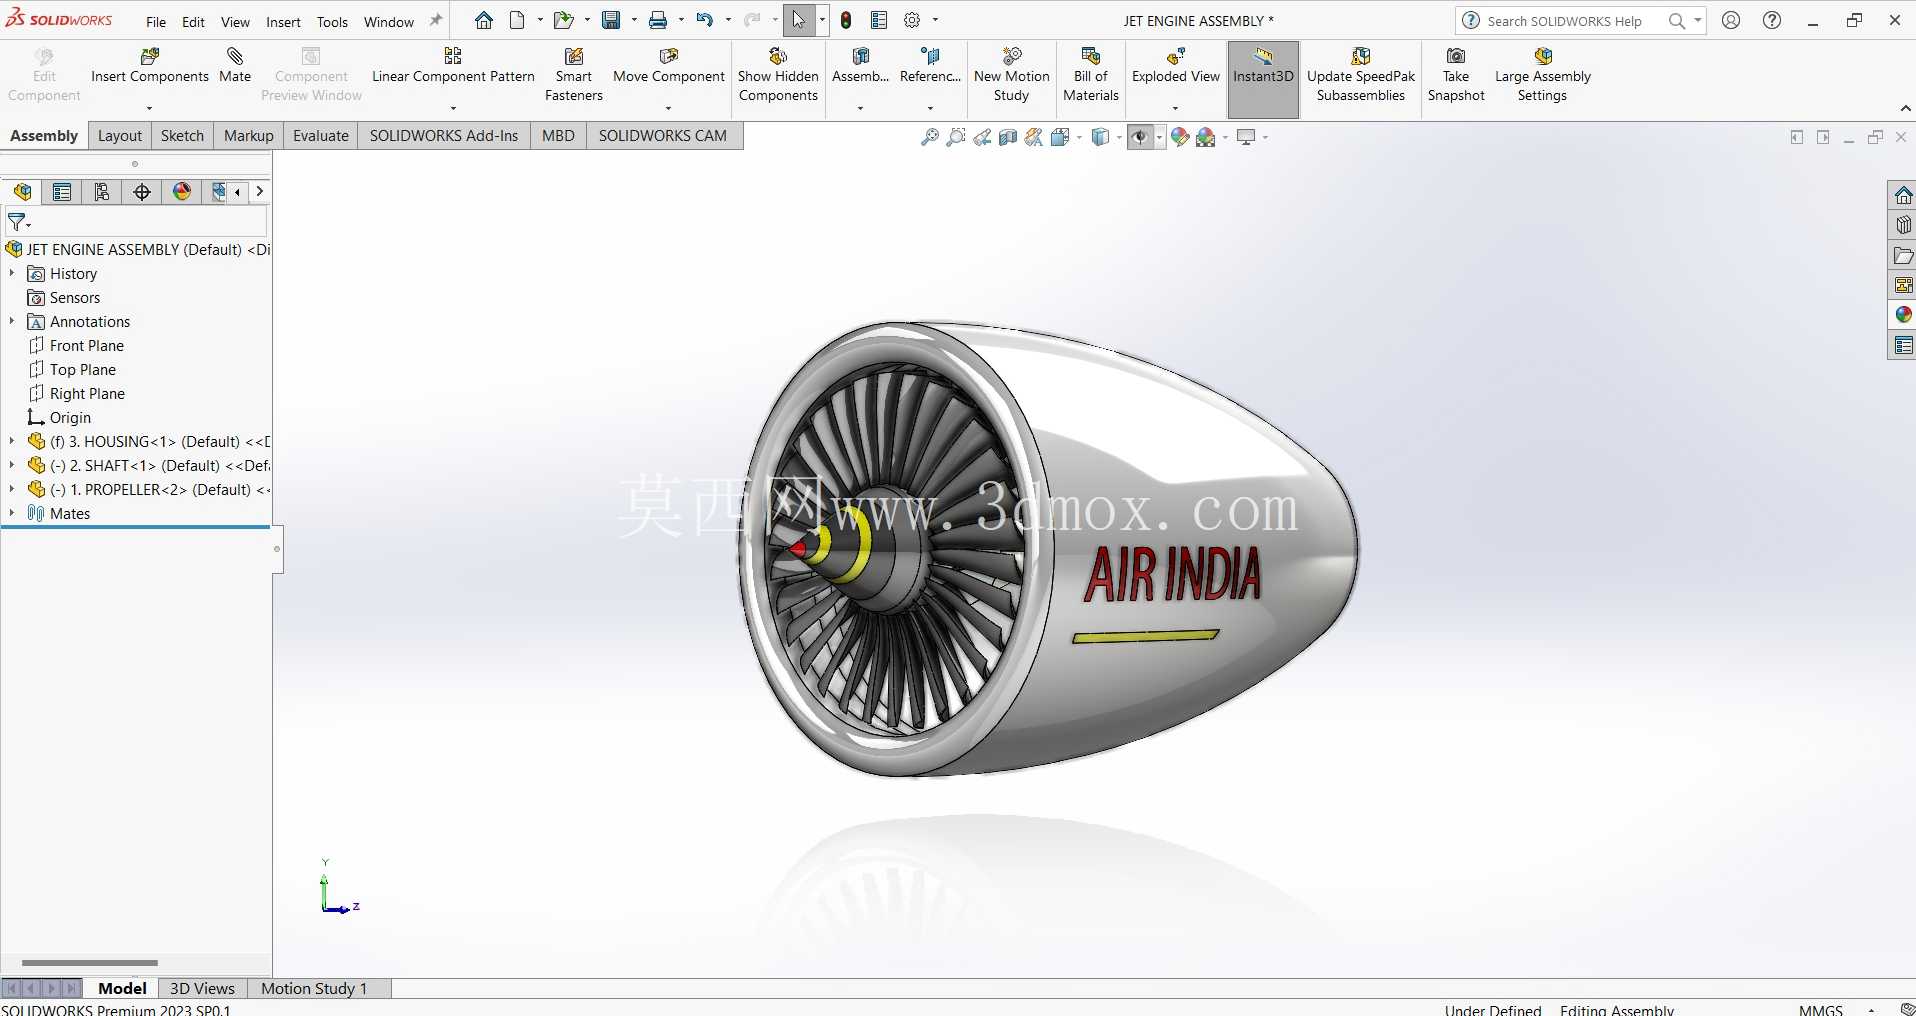Image resolution: width=1916 pixels, height=1016 pixels.
Task: Open the 3D Views tab
Action: click(x=202, y=988)
